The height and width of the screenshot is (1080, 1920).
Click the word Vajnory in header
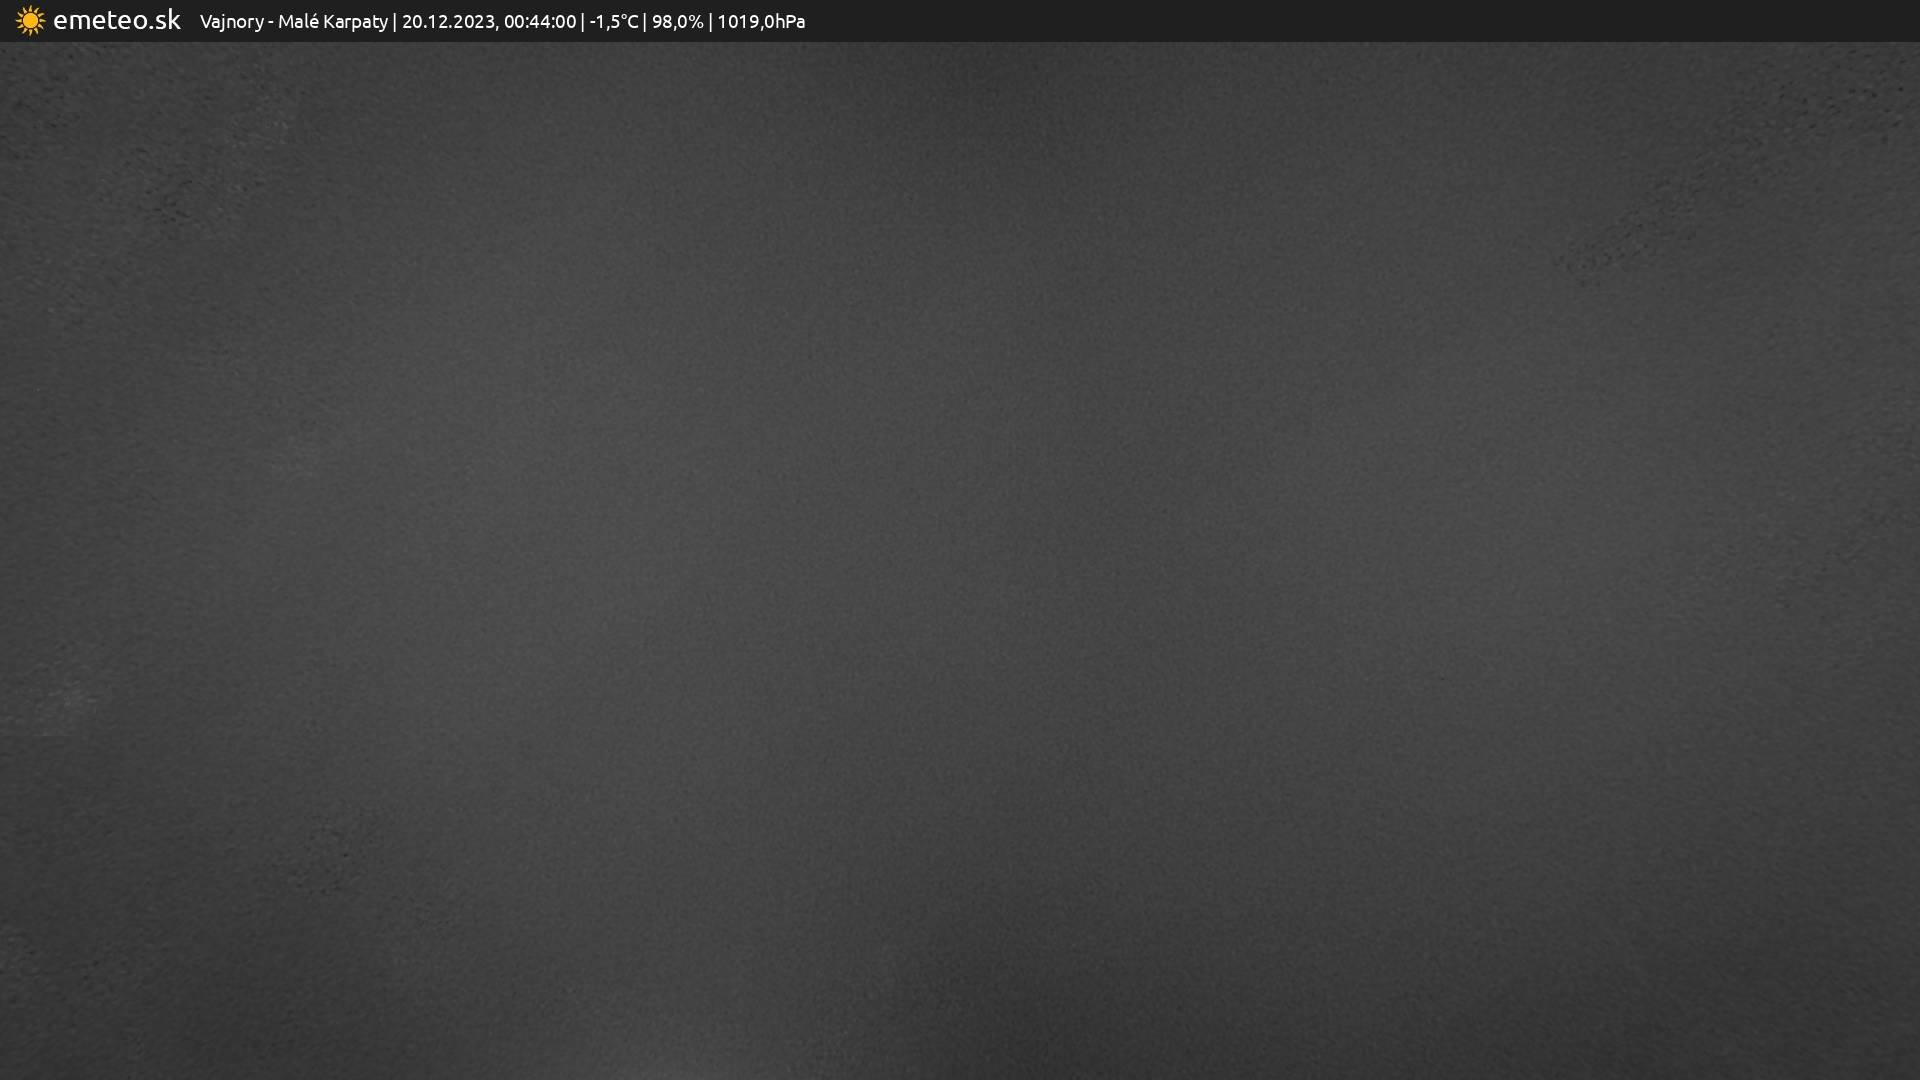tap(231, 21)
